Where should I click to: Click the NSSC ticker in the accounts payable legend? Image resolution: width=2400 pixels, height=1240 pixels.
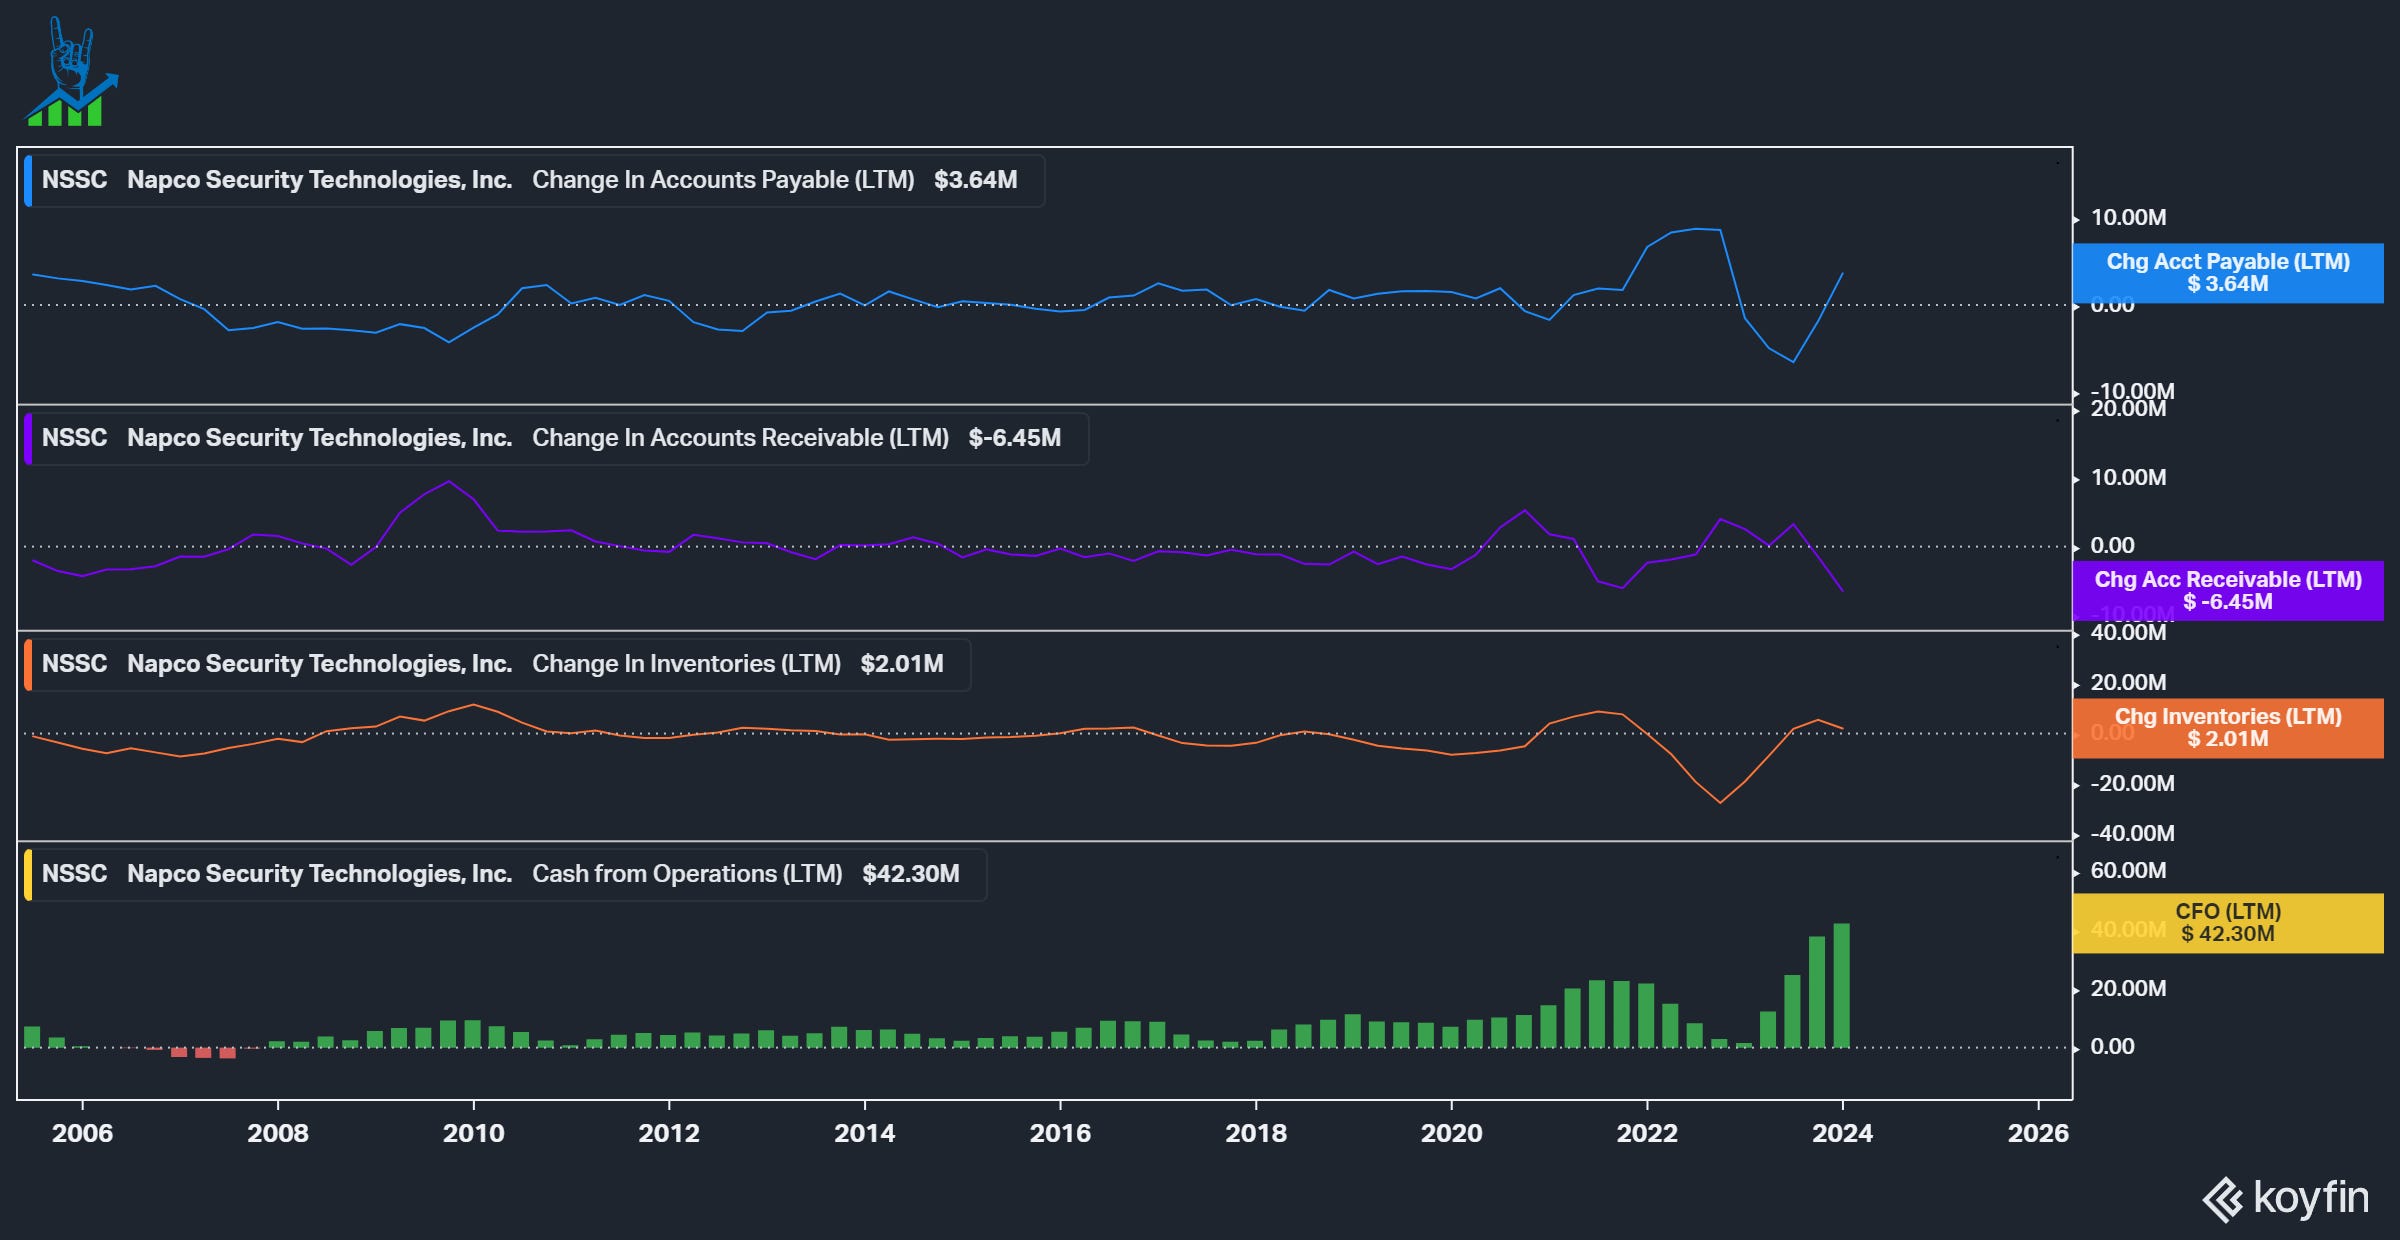(74, 180)
